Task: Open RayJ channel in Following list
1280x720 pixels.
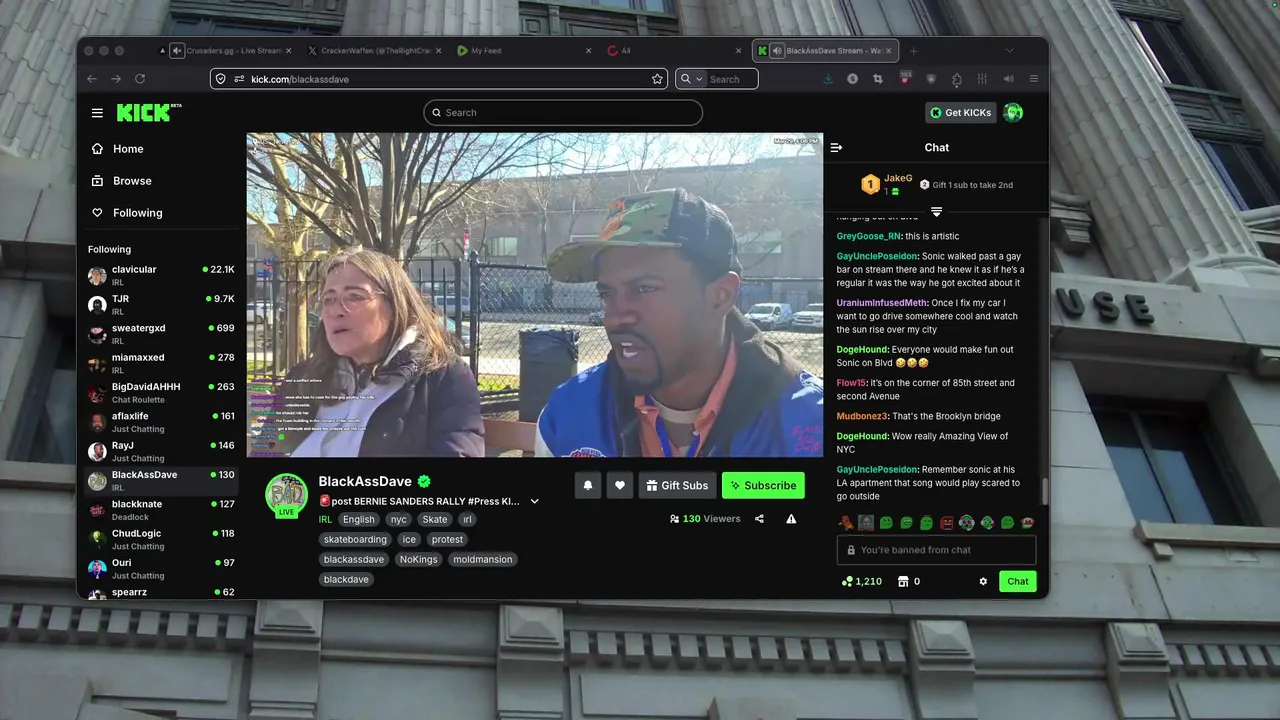Action: click(x=161, y=451)
